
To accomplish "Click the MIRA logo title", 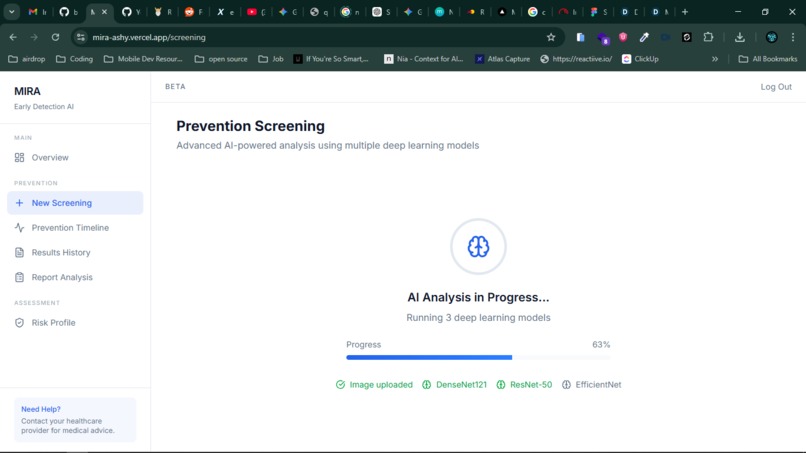I will coord(27,91).
